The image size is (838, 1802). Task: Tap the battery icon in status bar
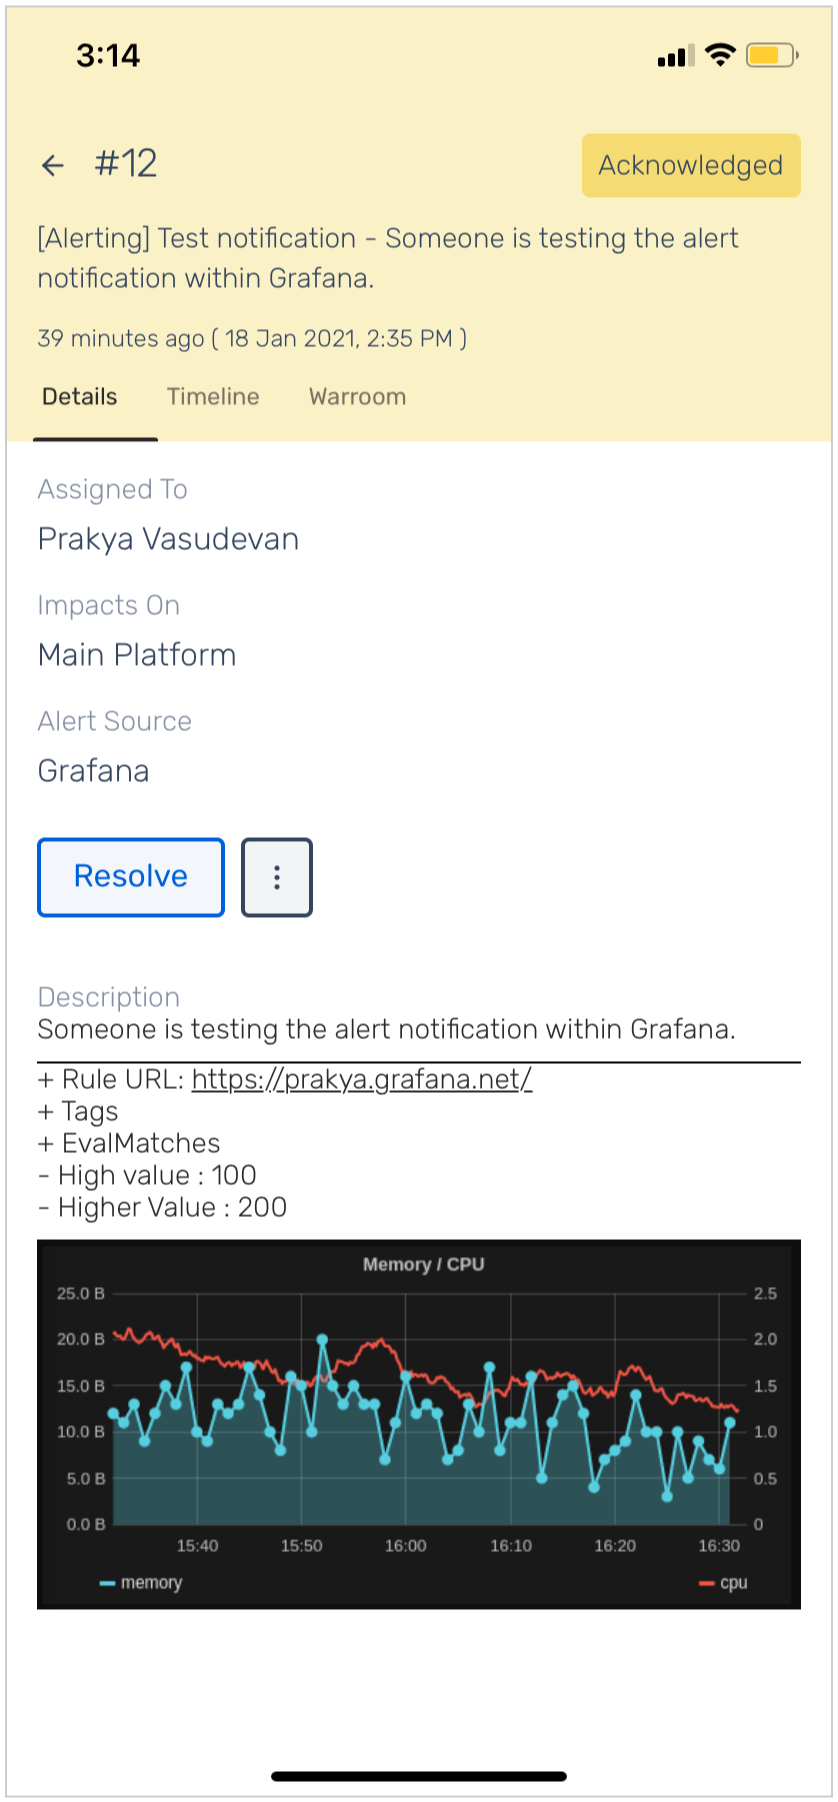pos(771,55)
